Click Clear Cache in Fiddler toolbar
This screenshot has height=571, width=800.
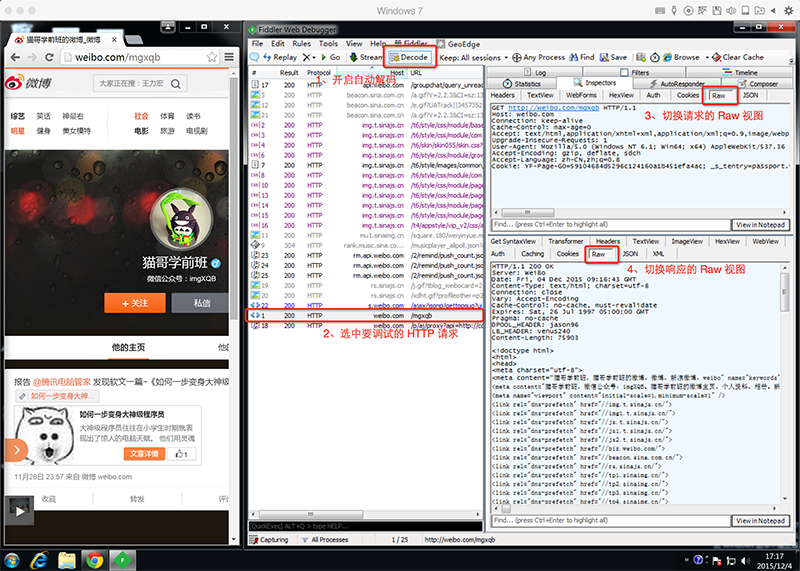click(738, 57)
